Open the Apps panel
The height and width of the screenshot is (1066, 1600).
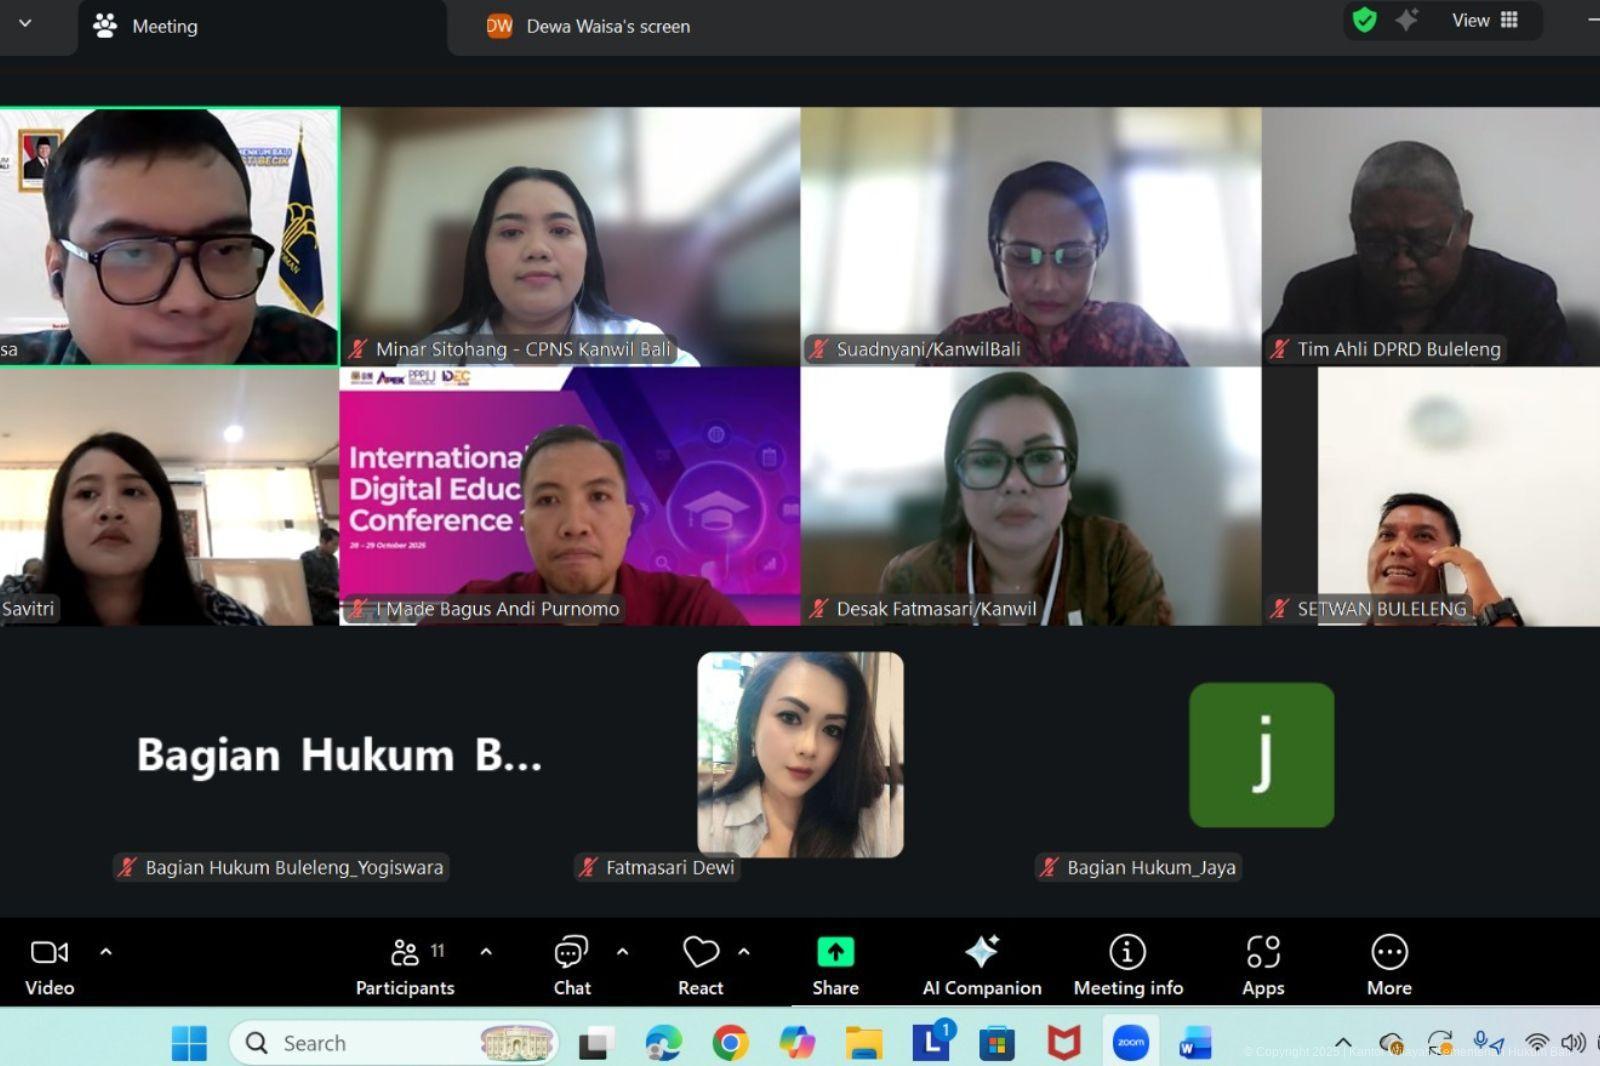point(1263,966)
